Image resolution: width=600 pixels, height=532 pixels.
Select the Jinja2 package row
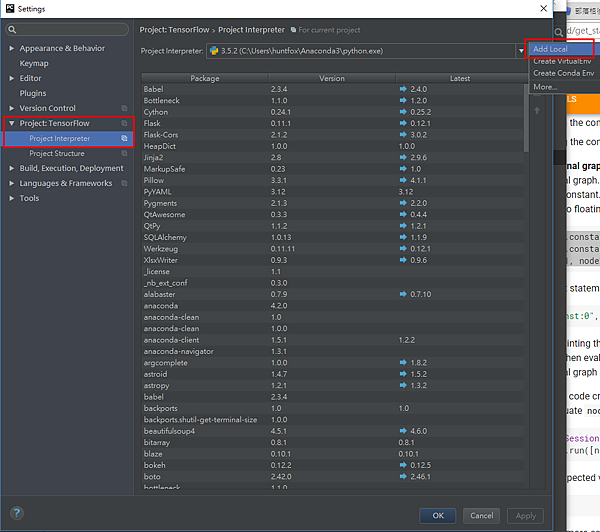[332, 157]
